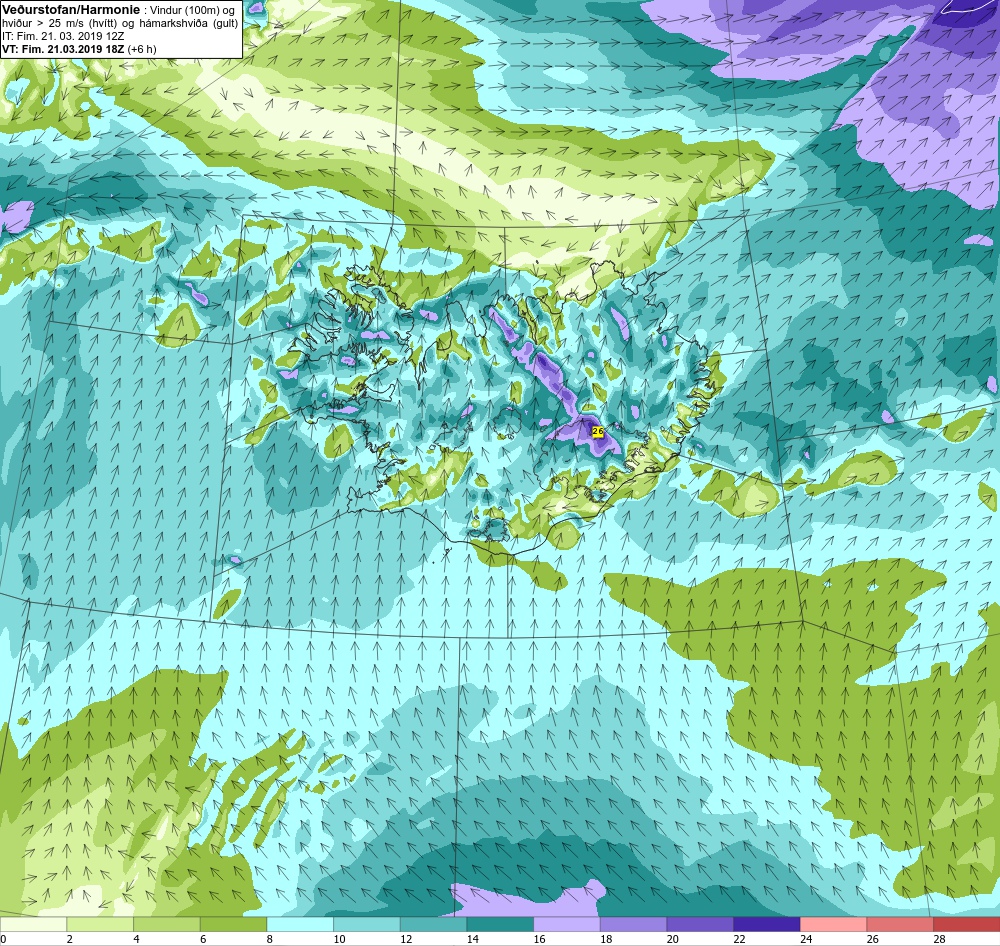Click the legend label 22

click(739, 939)
